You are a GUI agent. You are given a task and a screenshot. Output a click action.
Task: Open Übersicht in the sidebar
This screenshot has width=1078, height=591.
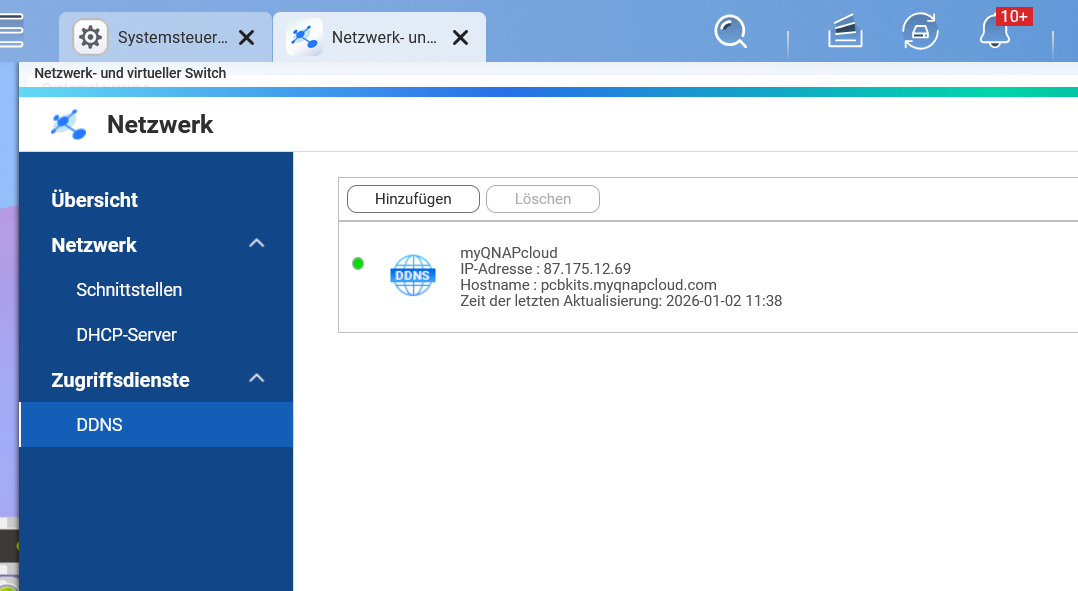click(x=95, y=200)
